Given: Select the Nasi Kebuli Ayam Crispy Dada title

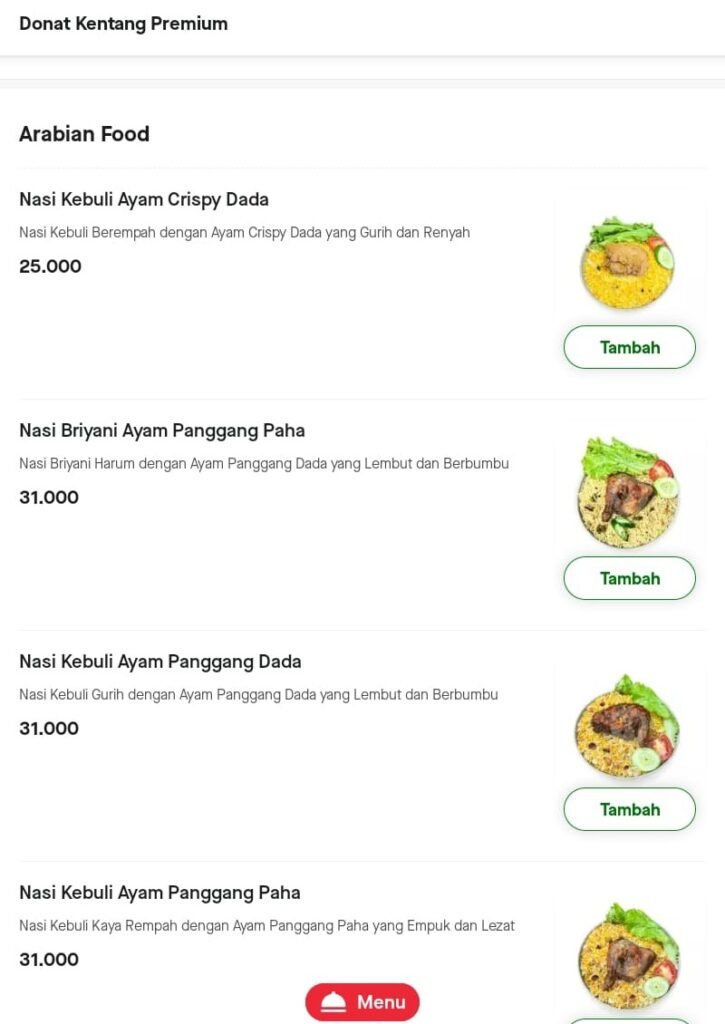Looking at the screenshot, I should (x=144, y=199).
